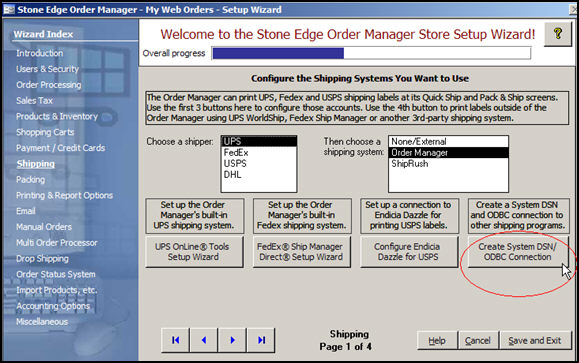
Task: Click Configure Endicia Dazzle for USPS
Action: [409, 252]
